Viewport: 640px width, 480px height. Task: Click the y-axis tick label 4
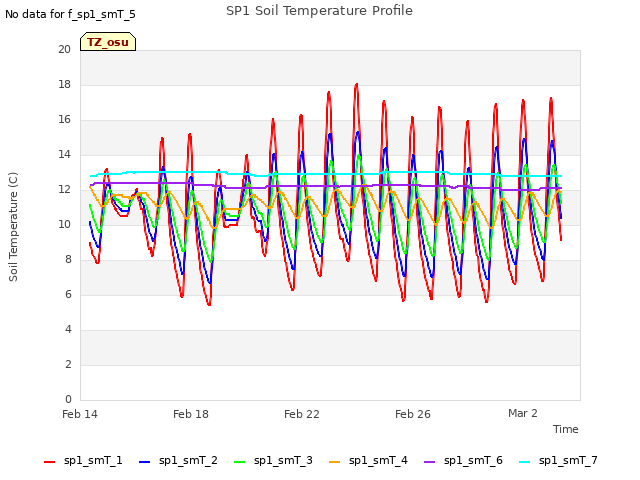[x=68, y=329]
